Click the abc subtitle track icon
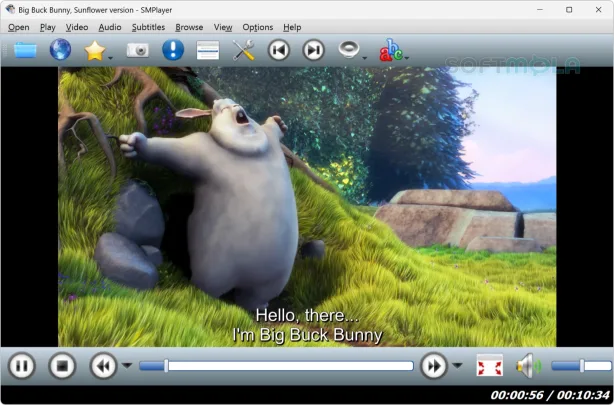The height and width of the screenshot is (405, 614). pyautogui.click(x=390, y=50)
